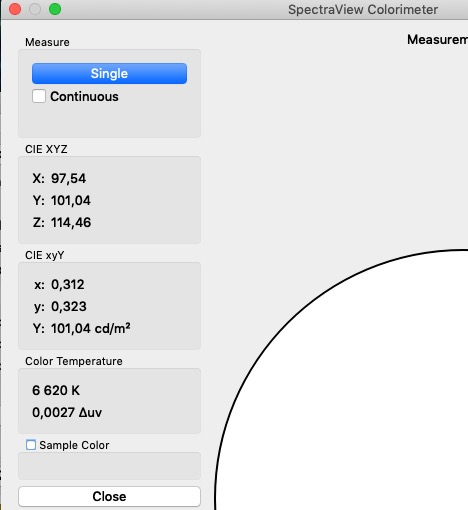Close the window with red button

15,9
